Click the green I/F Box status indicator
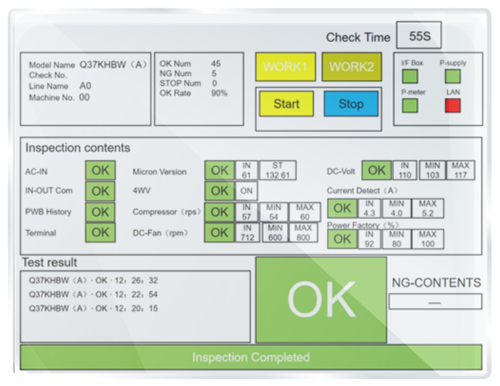 click(410, 76)
